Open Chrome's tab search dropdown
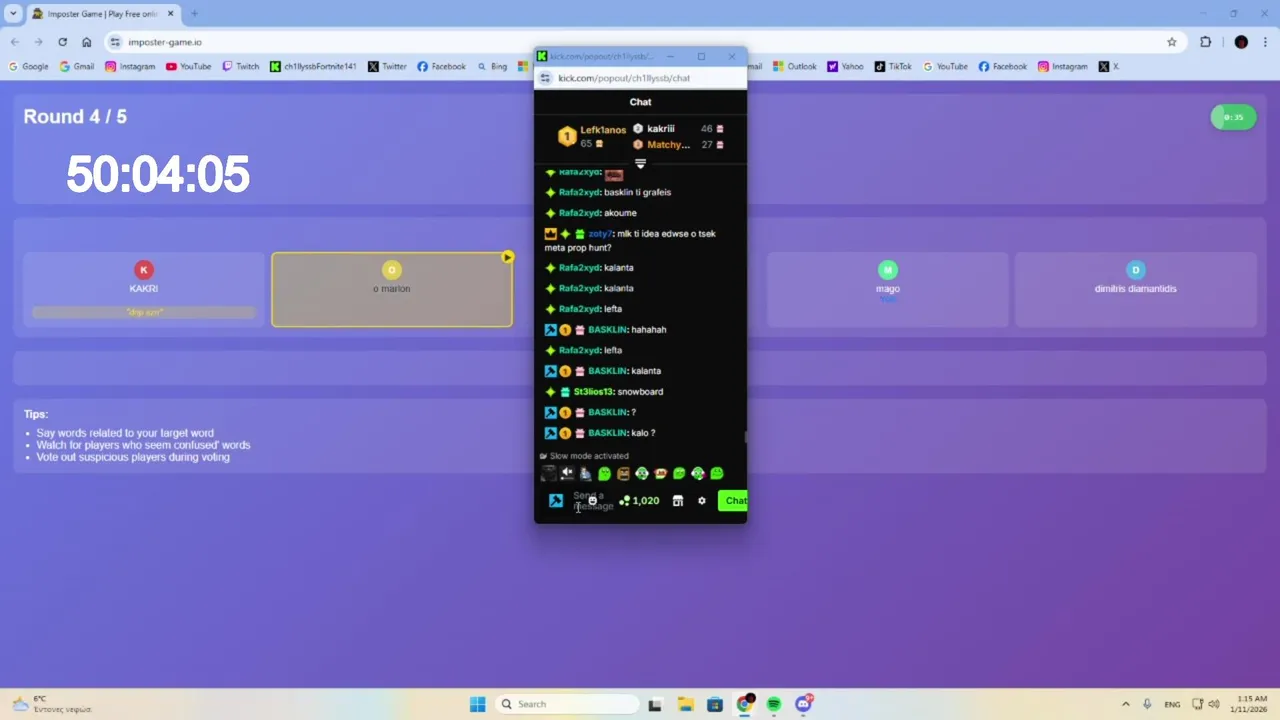The height and width of the screenshot is (720, 1280). (x=14, y=14)
